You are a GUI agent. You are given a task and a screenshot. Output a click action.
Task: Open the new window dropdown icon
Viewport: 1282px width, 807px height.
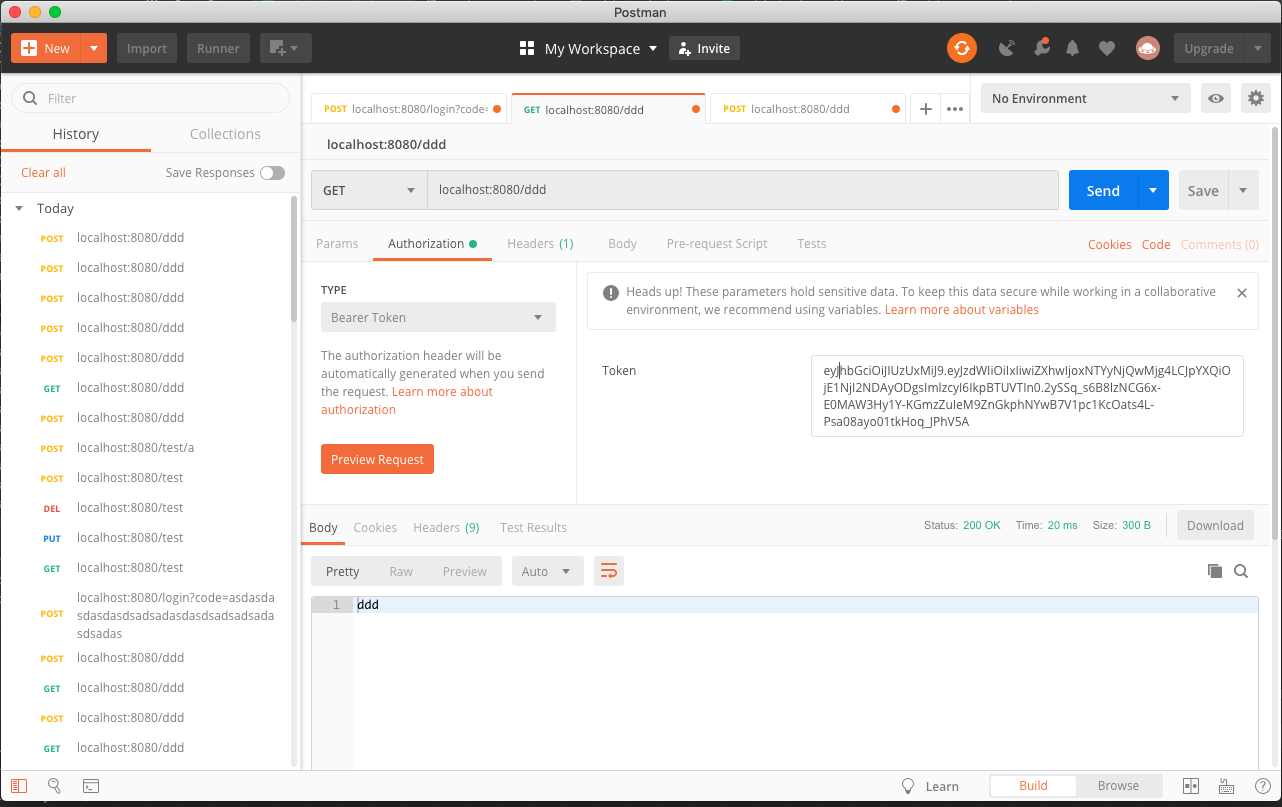[x=285, y=48]
